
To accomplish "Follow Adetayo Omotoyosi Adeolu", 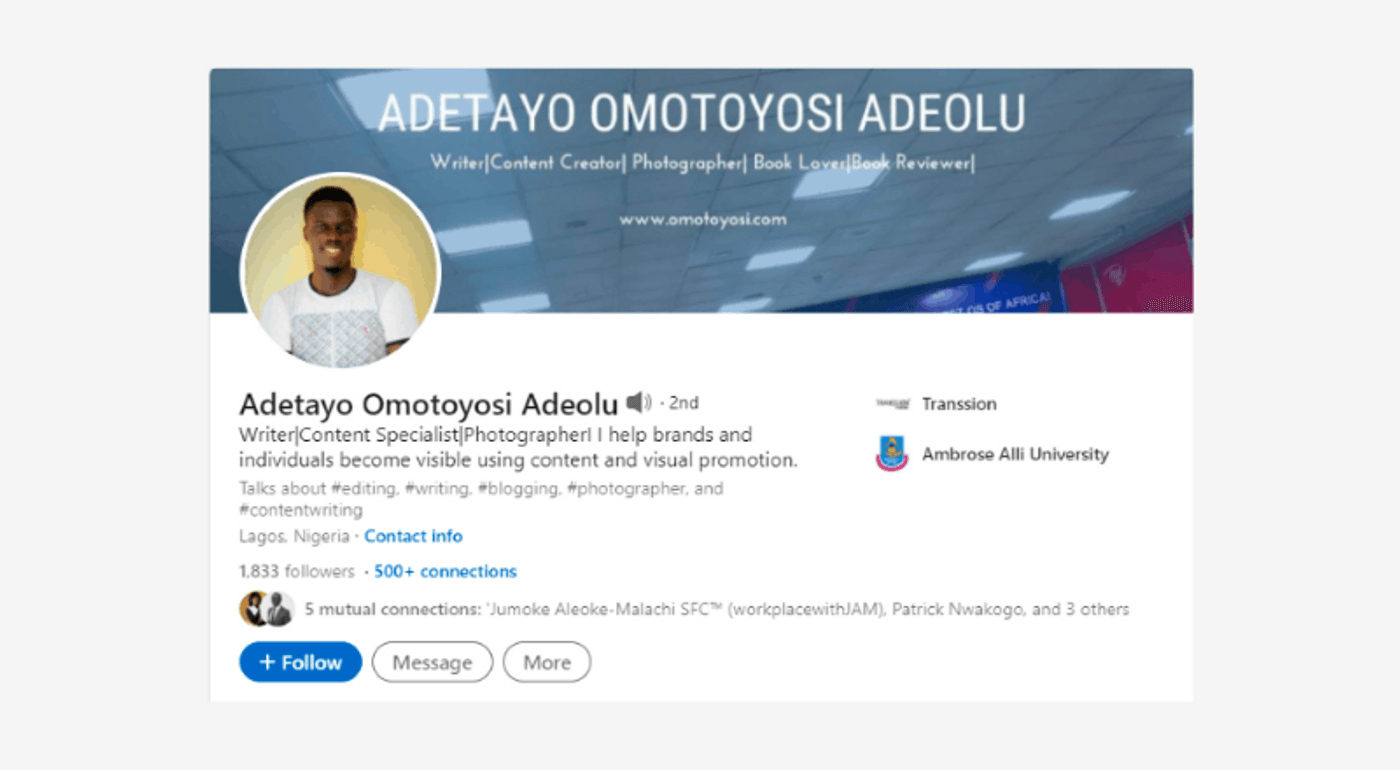I will coord(300,662).
